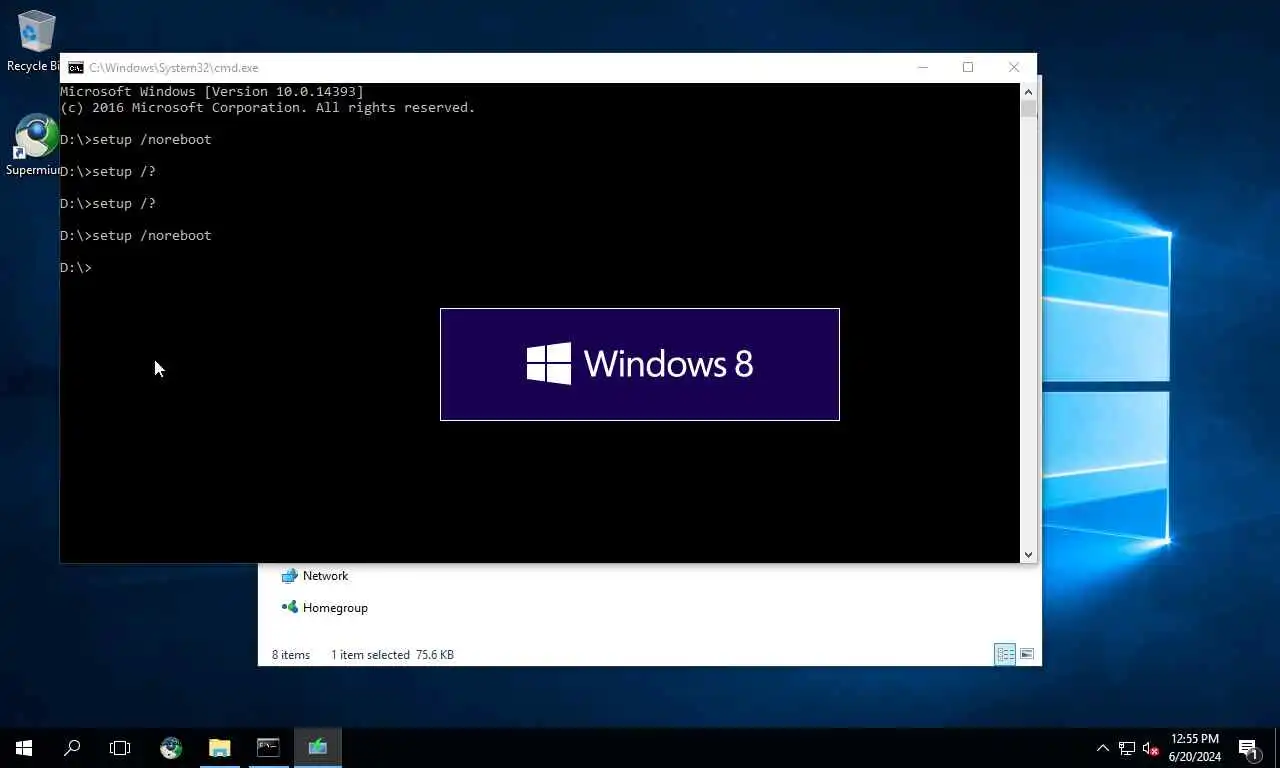
Task: Switch to File Explorer on the taskbar
Action: coord(219,748)
